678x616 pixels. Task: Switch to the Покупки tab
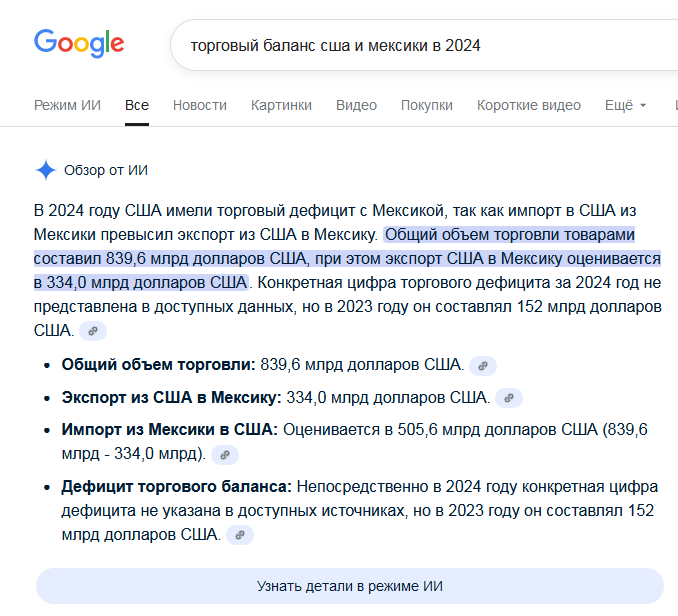pos(427,105)
